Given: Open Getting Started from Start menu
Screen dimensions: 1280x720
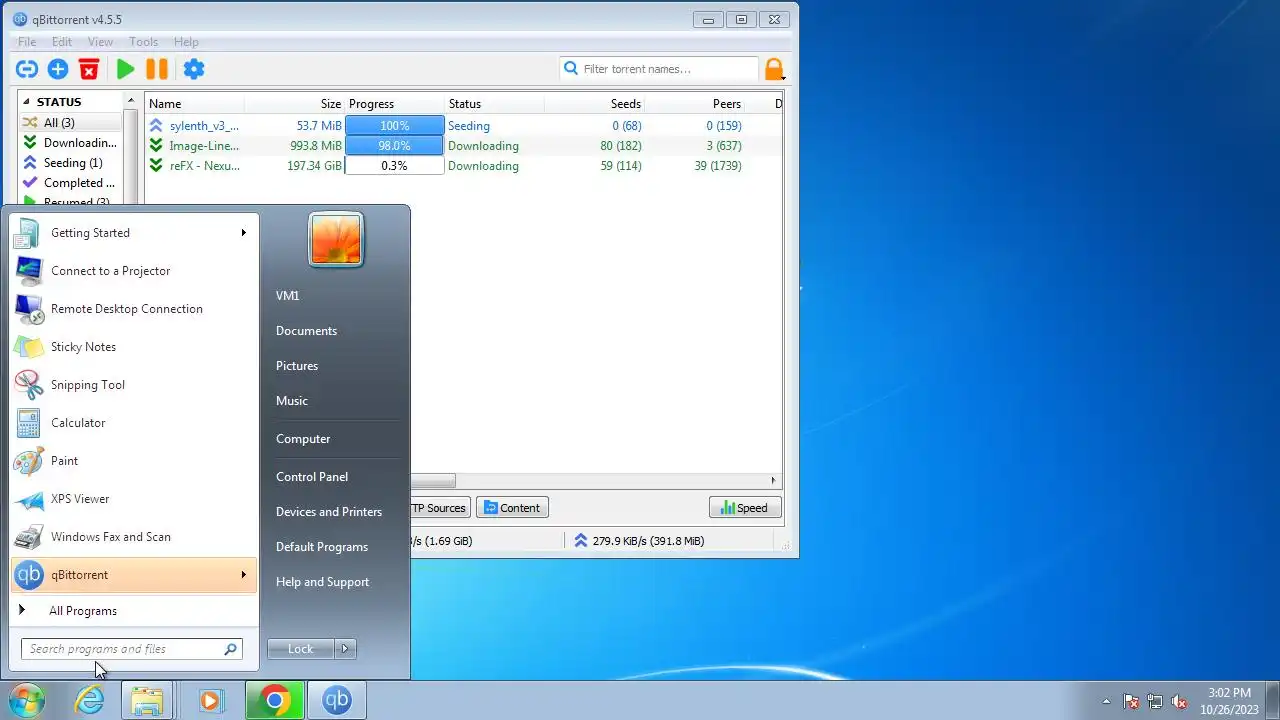Looking at the screenshot, I should tap(134, 233).
